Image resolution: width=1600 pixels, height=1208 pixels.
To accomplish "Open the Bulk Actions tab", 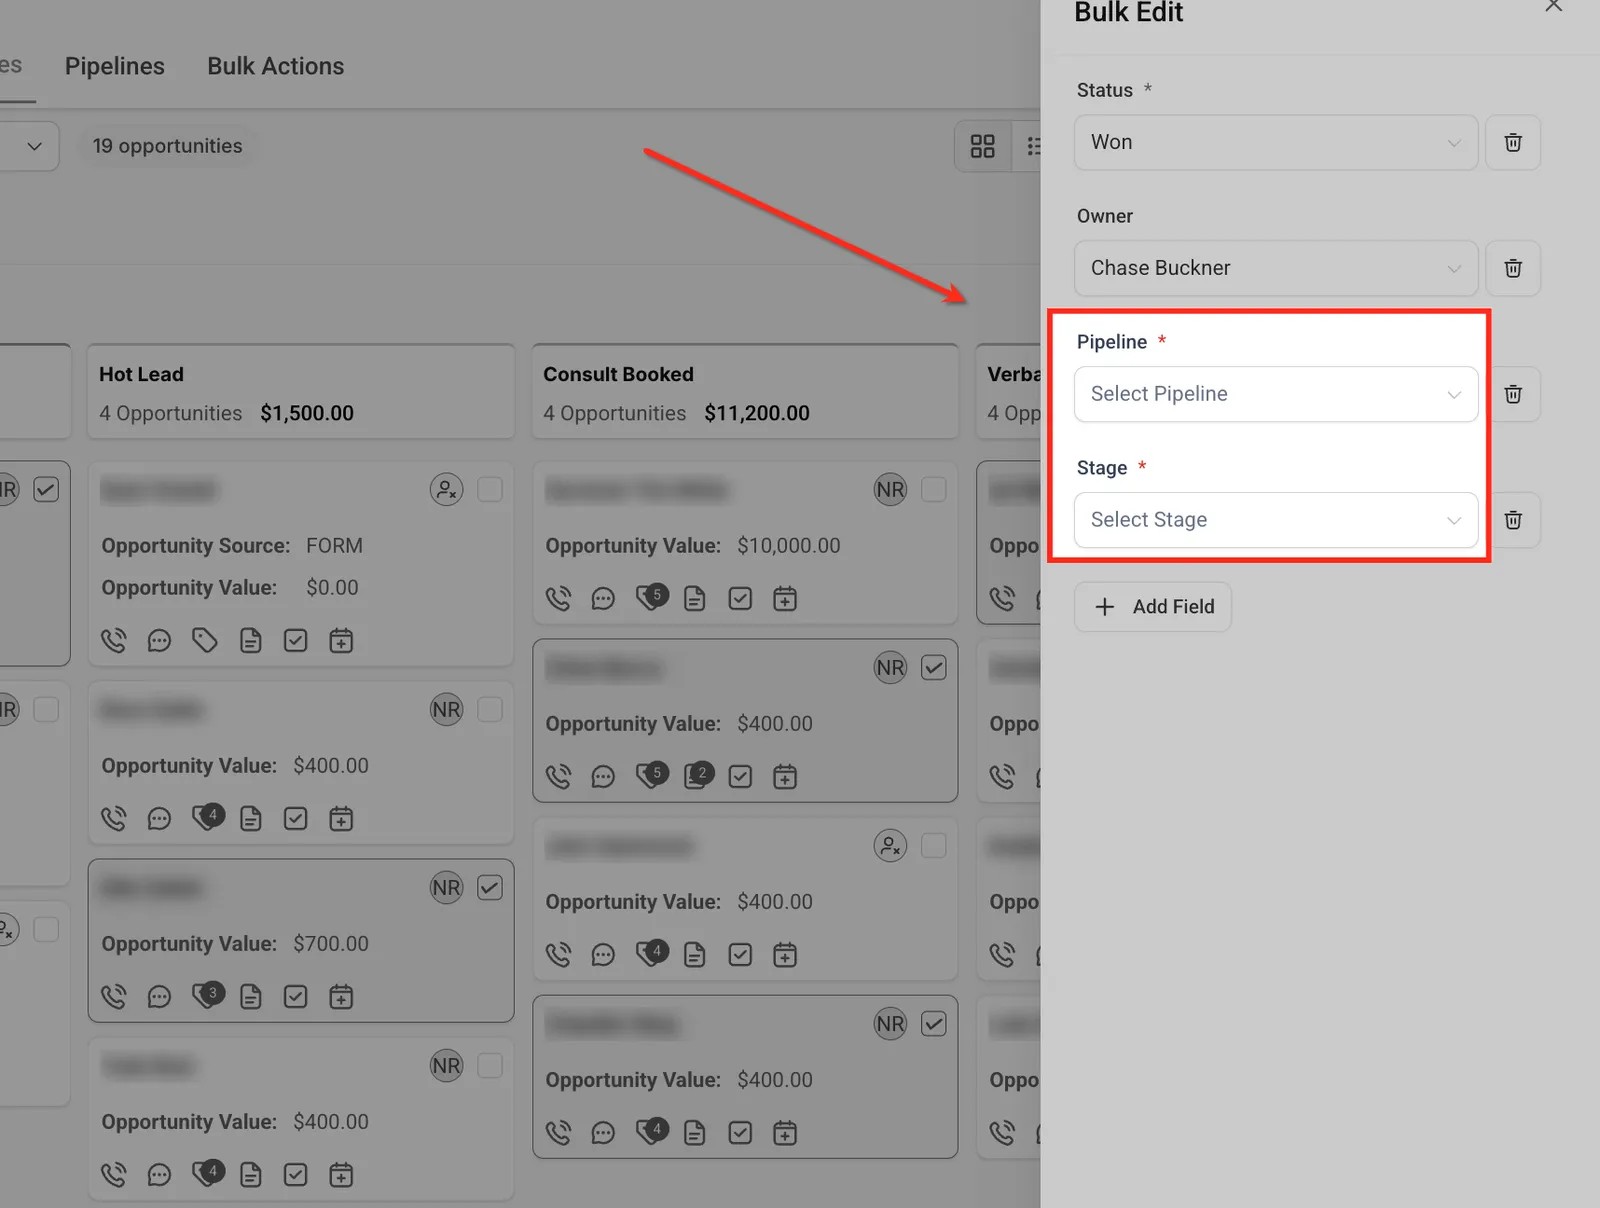I will pos(276,66).
